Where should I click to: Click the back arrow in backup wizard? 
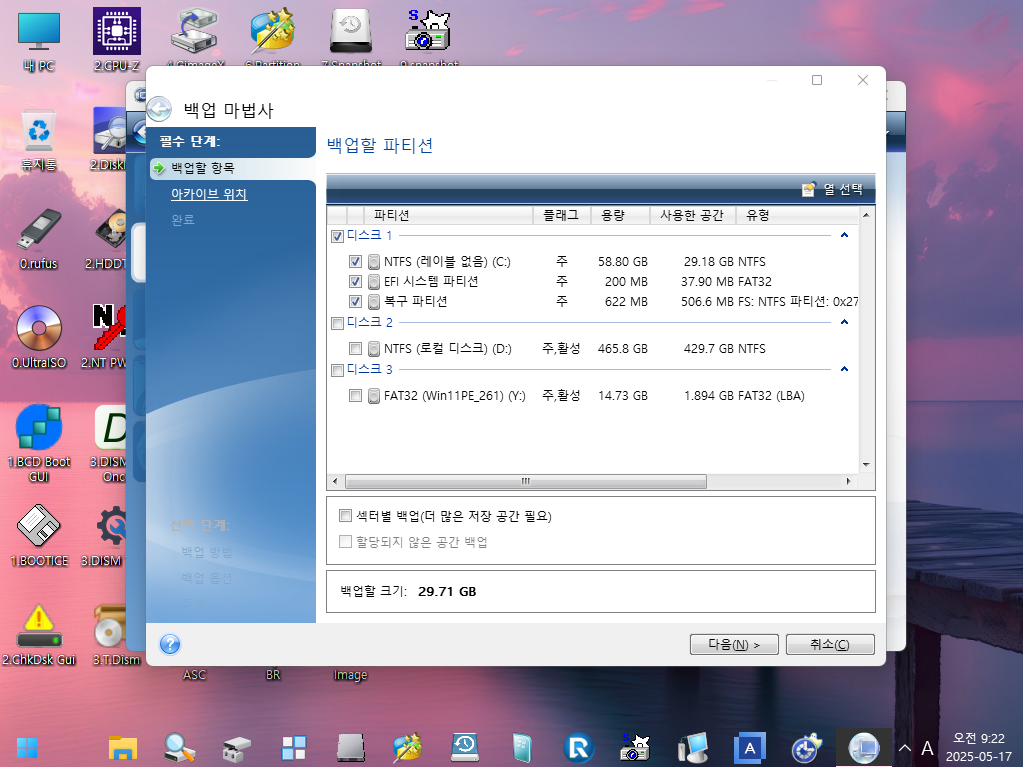pos(159,109)
